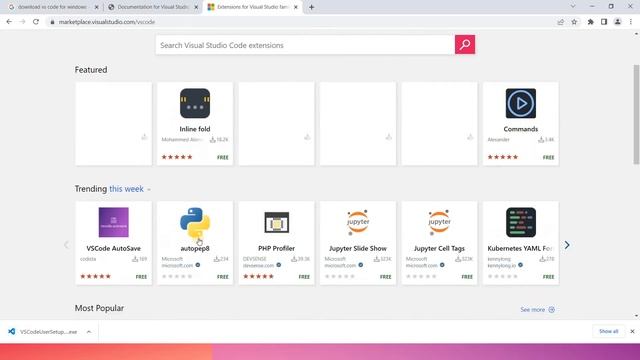Open the Trending 'this week' dropdown
The image size is (640, 360).
click(130, 189)
